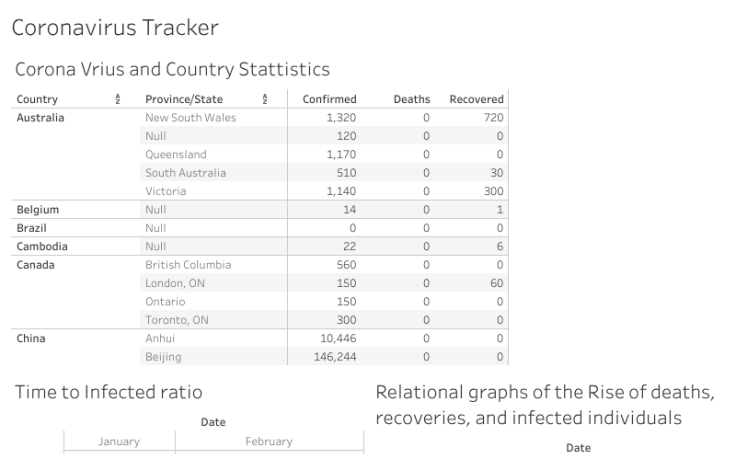Click the Queensland province row
Screen dimensions: 736x454
click(x=176, y=155)
